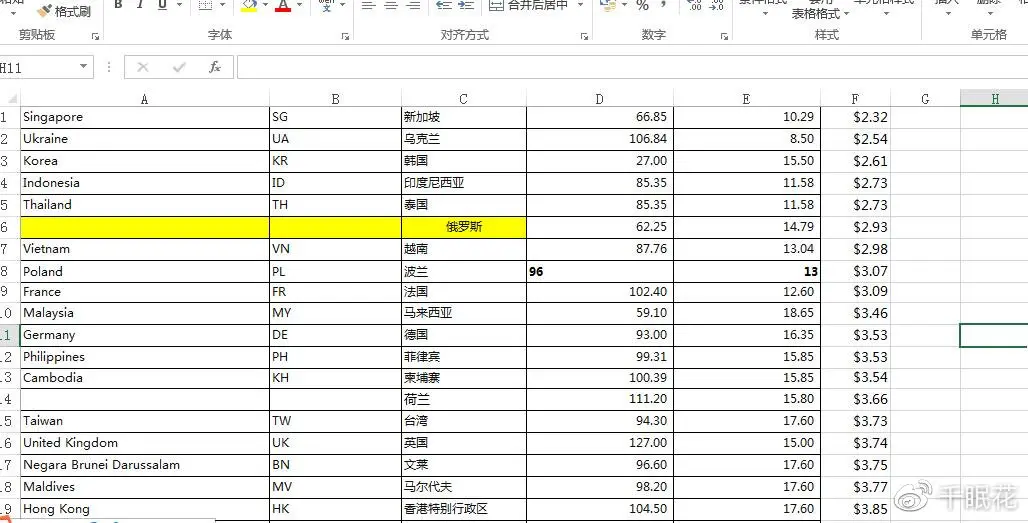Image resolution: width=1028 pixels, height=523 pixels.
Task: Open the phonetic guide (wén 文) tool
Action: tap(327, 5)
